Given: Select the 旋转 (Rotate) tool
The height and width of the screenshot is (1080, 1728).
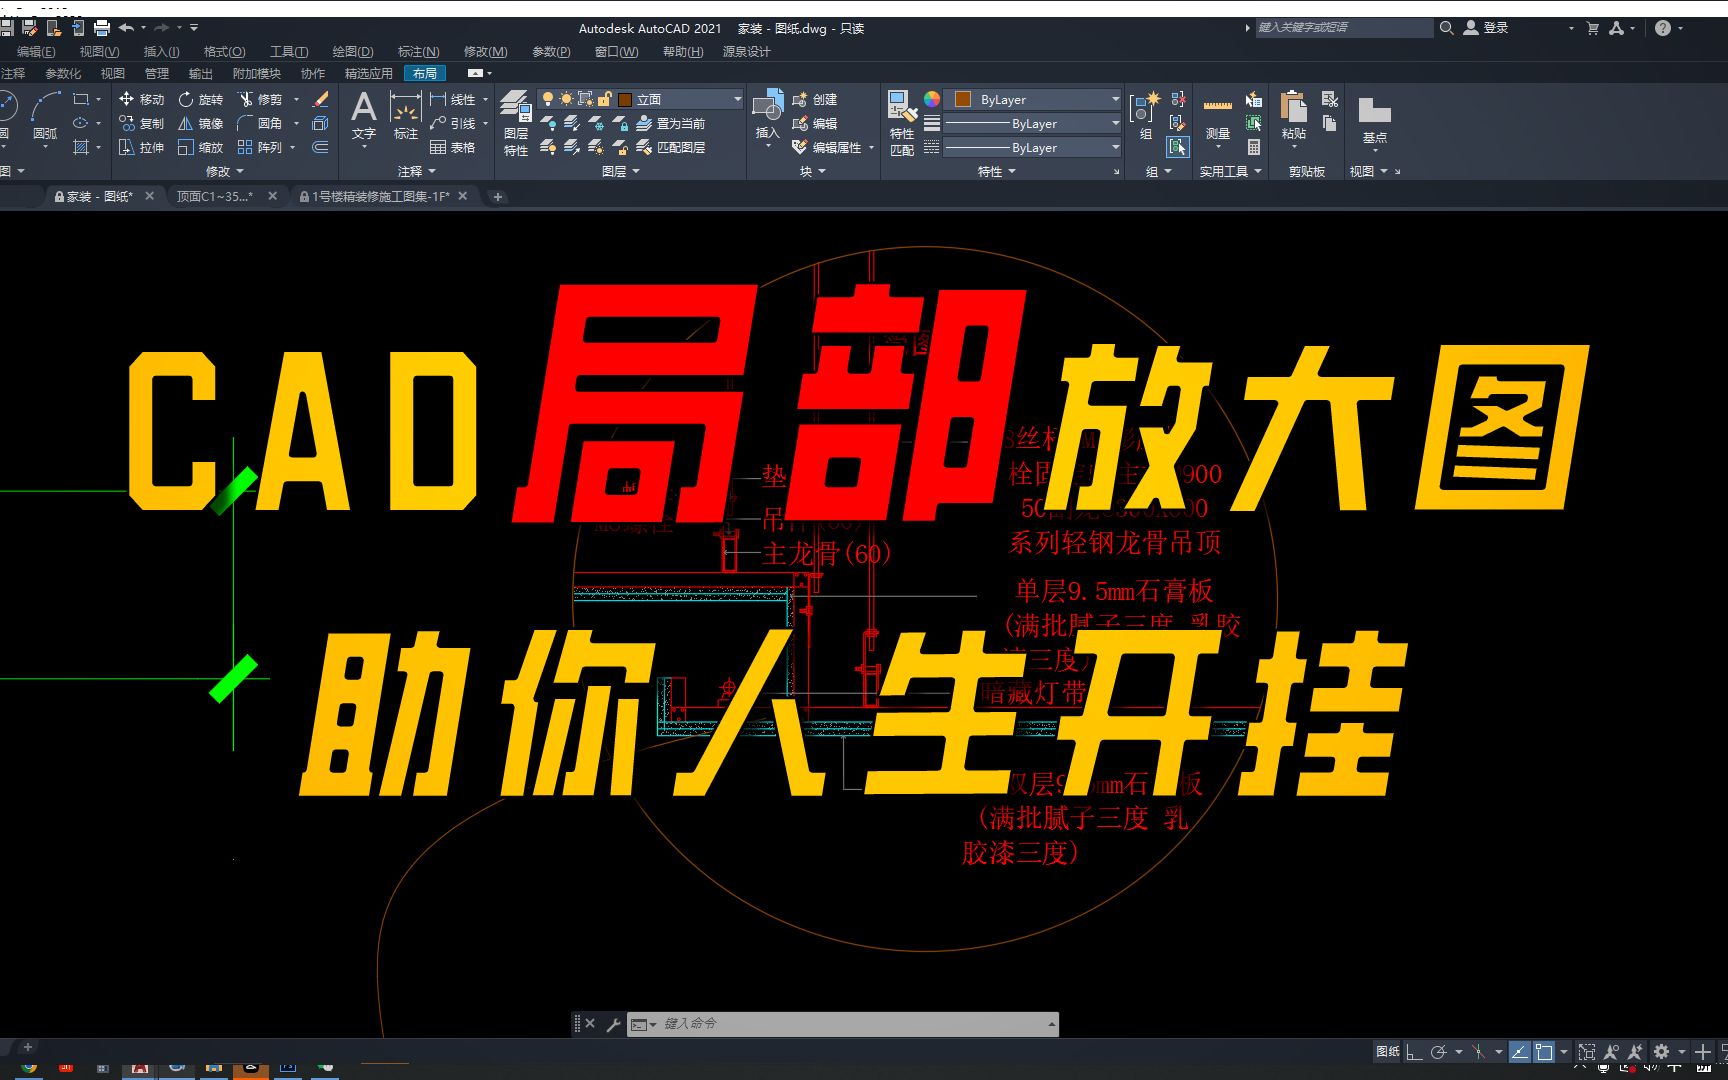Looking at the screenshot, I should 200,99.
